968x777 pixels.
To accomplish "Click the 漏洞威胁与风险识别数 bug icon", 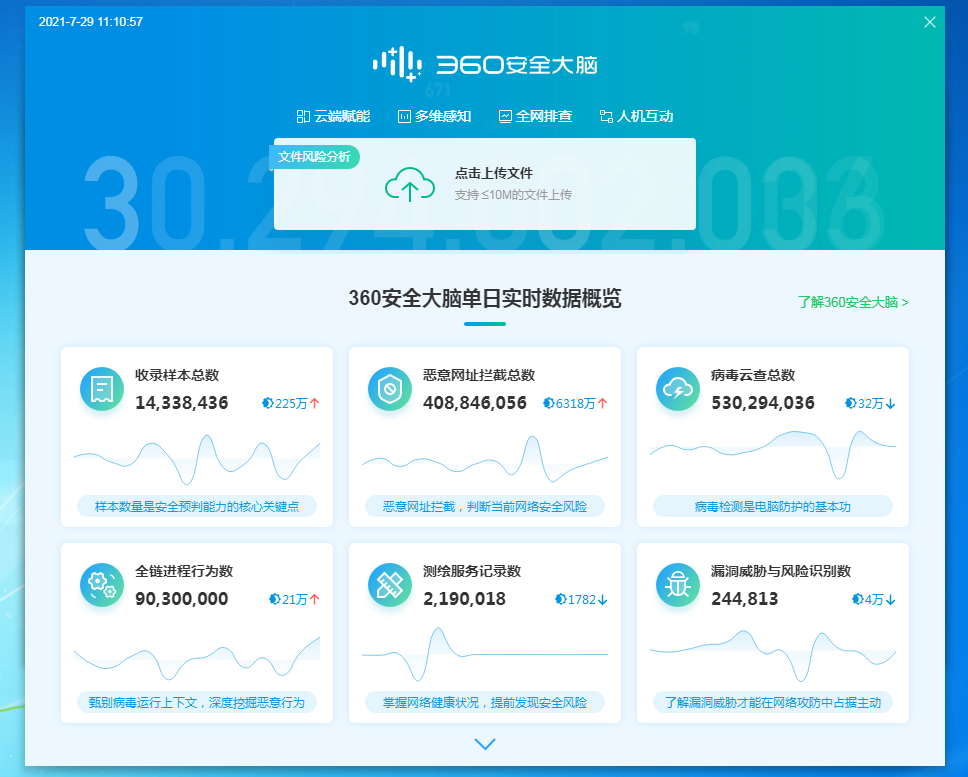I will coord(678,585).
